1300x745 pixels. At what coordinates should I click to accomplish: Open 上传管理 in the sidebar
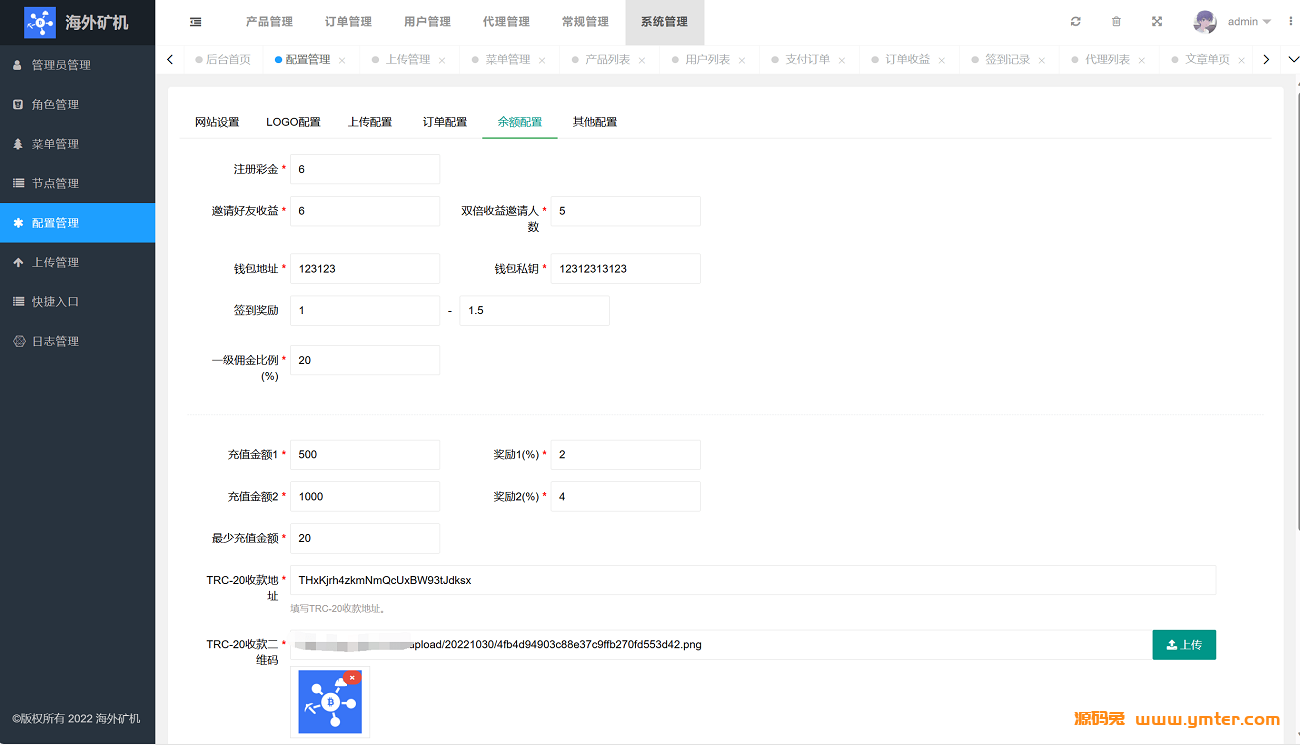[77, 262]
